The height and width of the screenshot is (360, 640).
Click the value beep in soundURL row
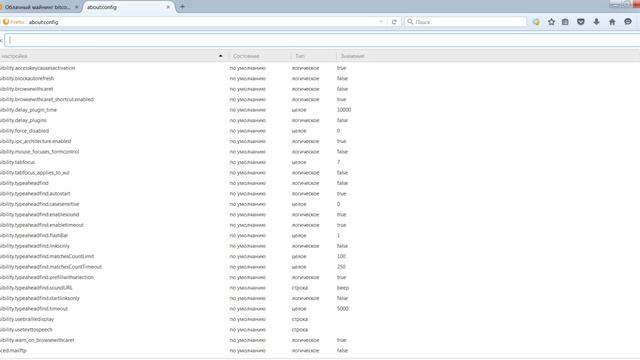tap(343, 288)
